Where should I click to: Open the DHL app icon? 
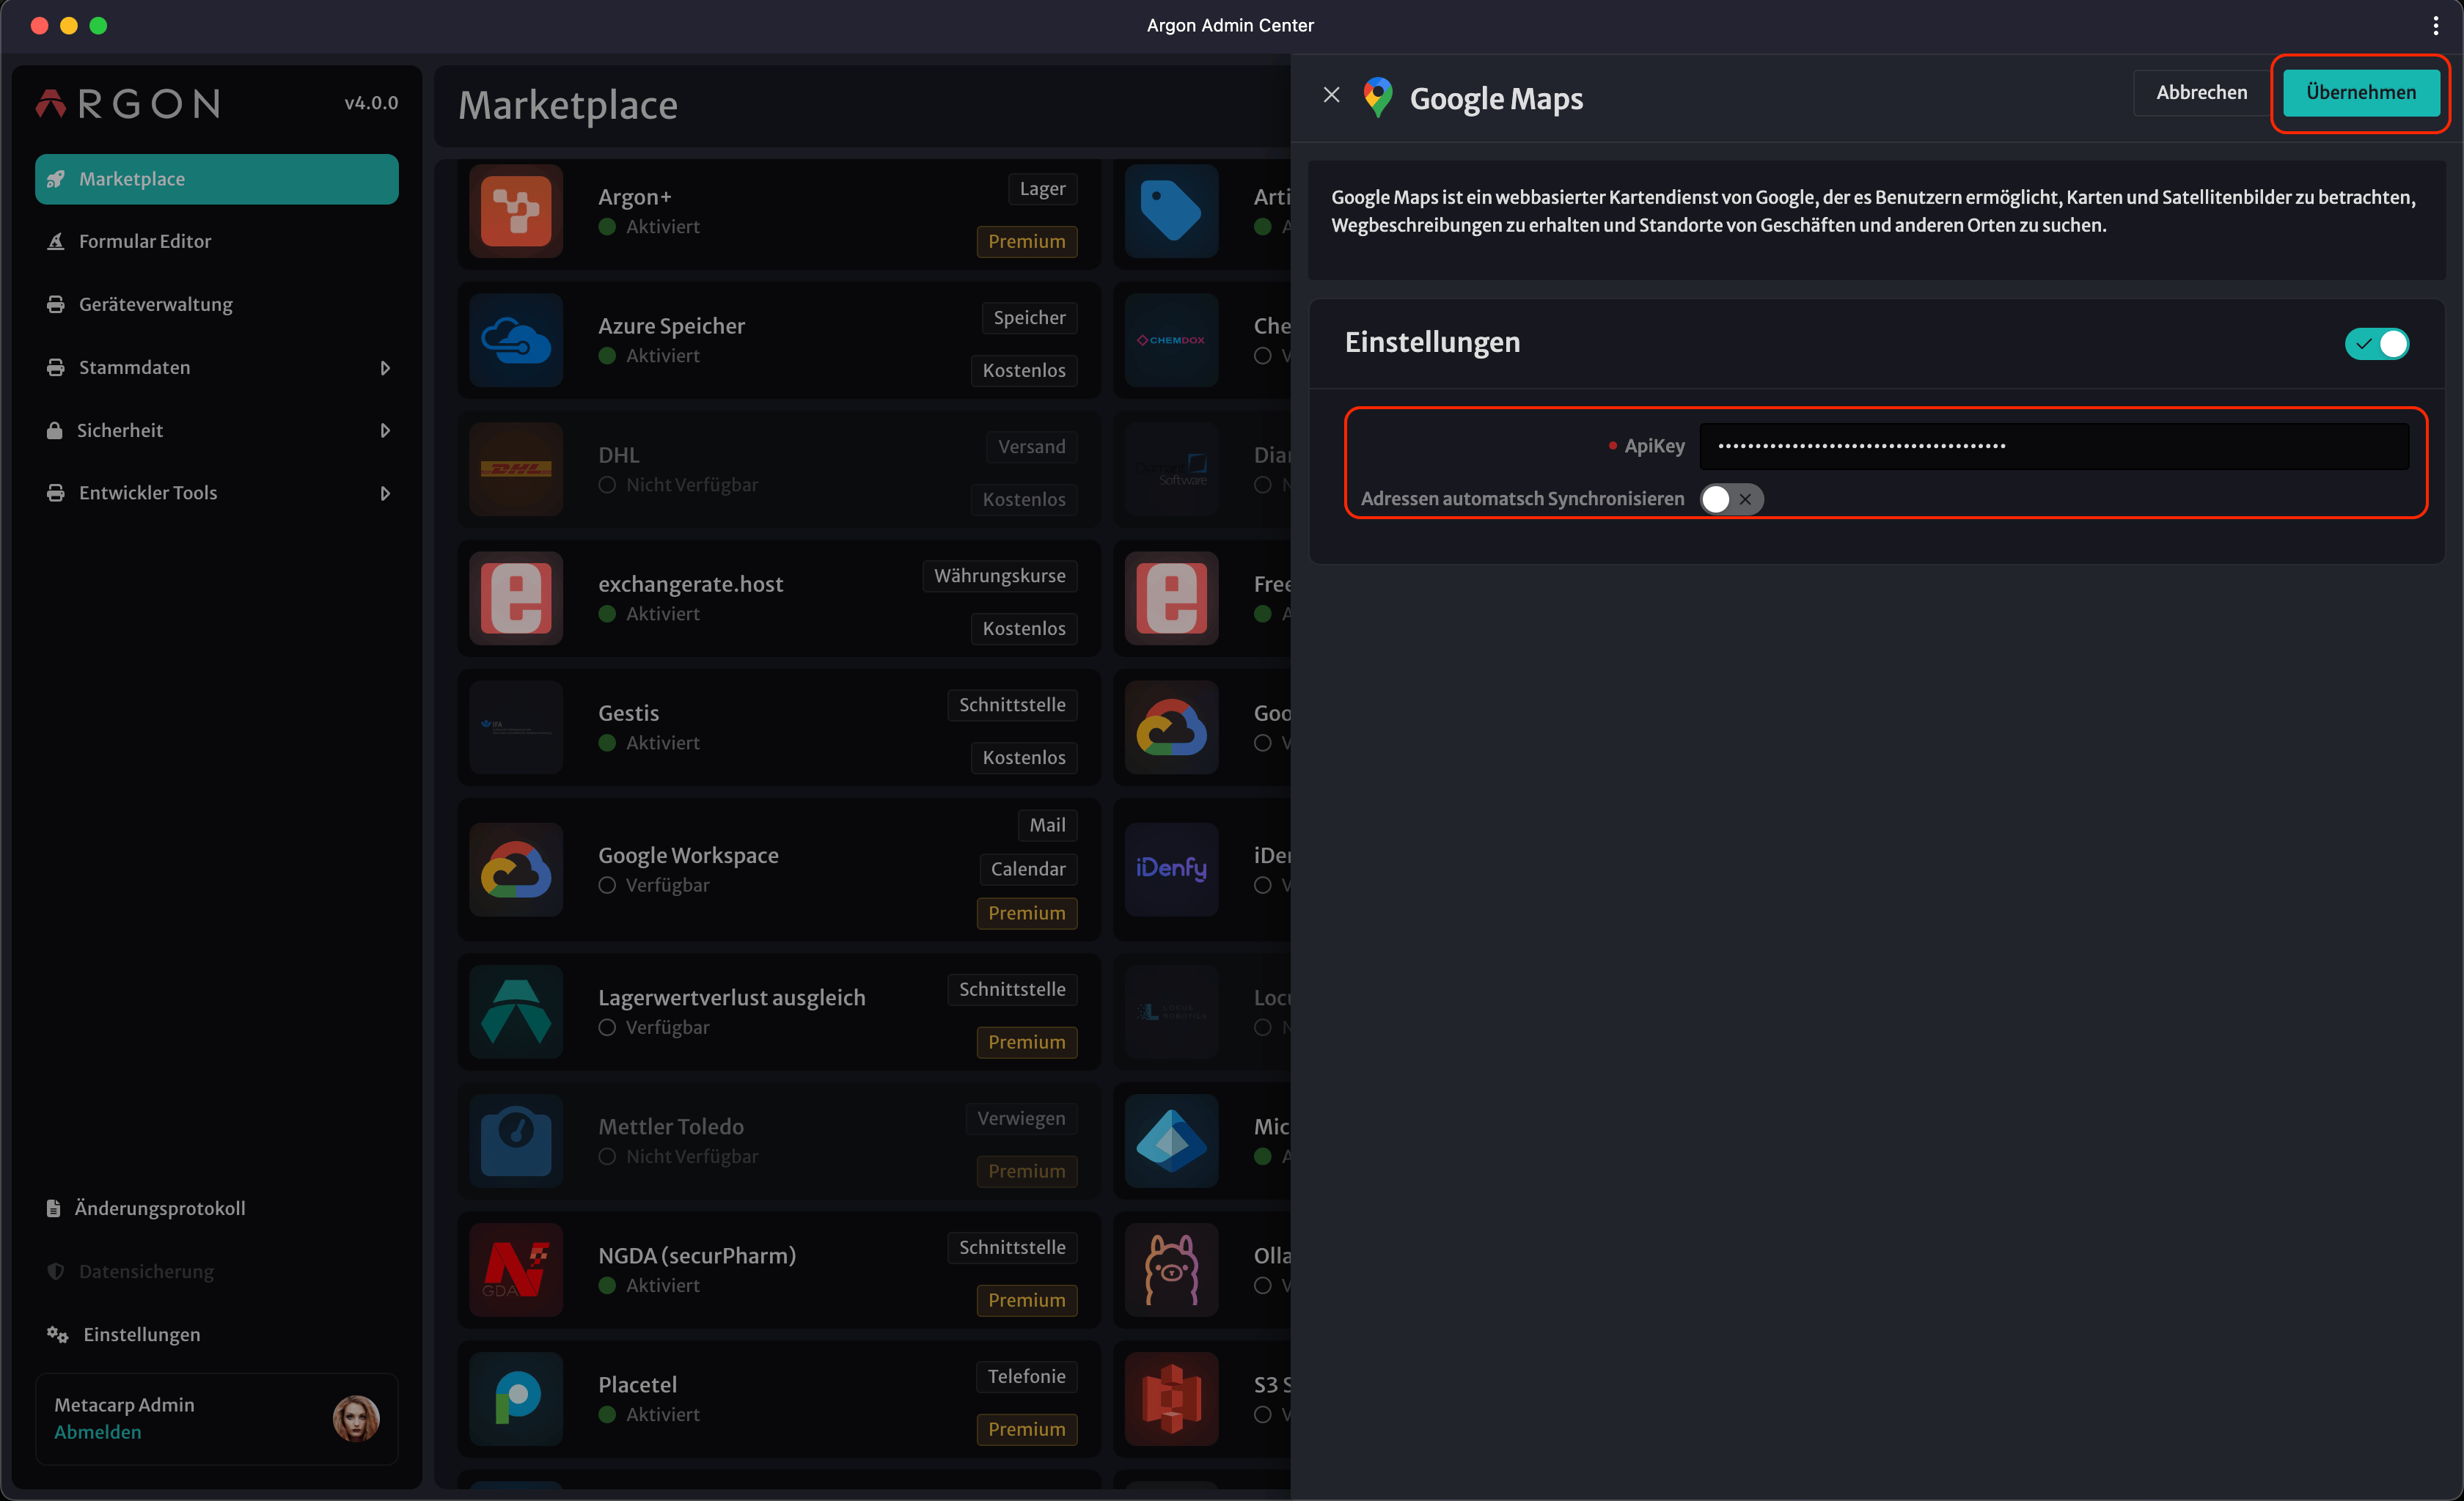516,469
